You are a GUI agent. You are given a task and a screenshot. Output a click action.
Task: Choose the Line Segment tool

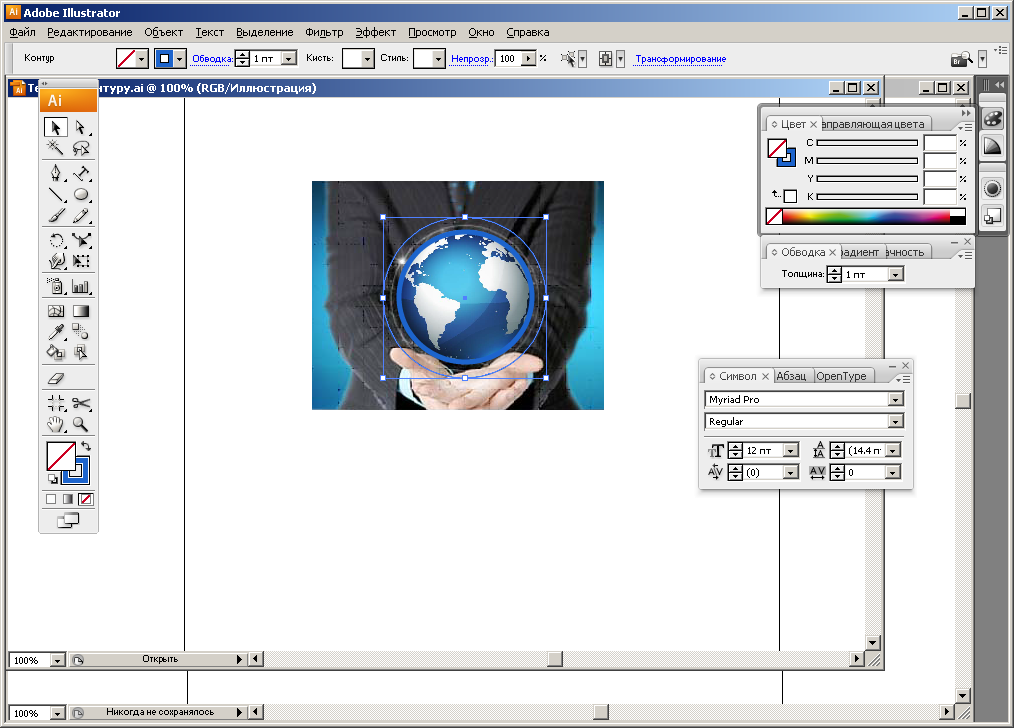(x=56, y=194)
